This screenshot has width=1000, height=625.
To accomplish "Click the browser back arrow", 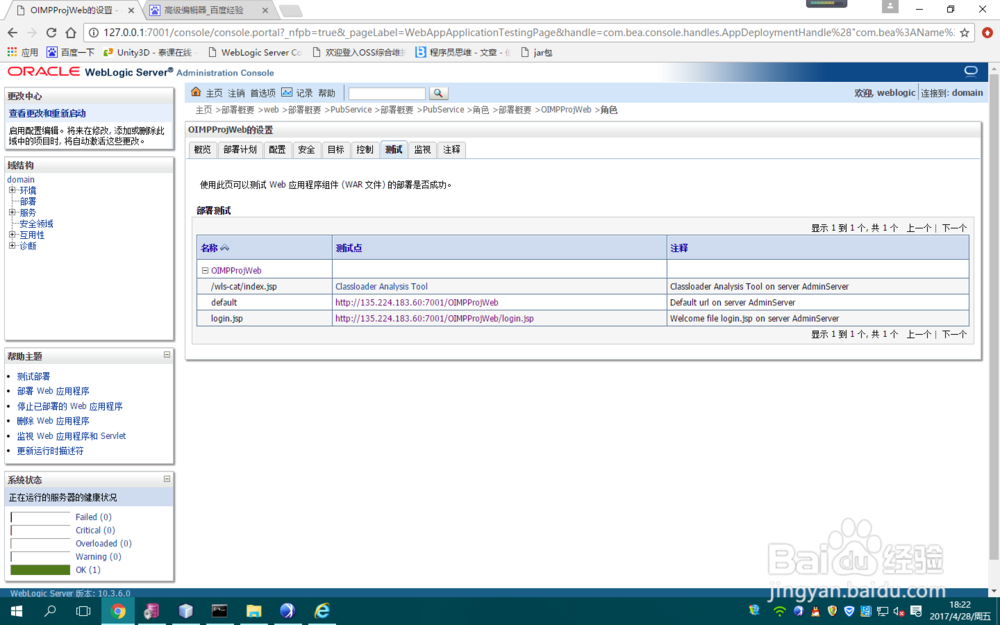I will [x=13, y=33].
